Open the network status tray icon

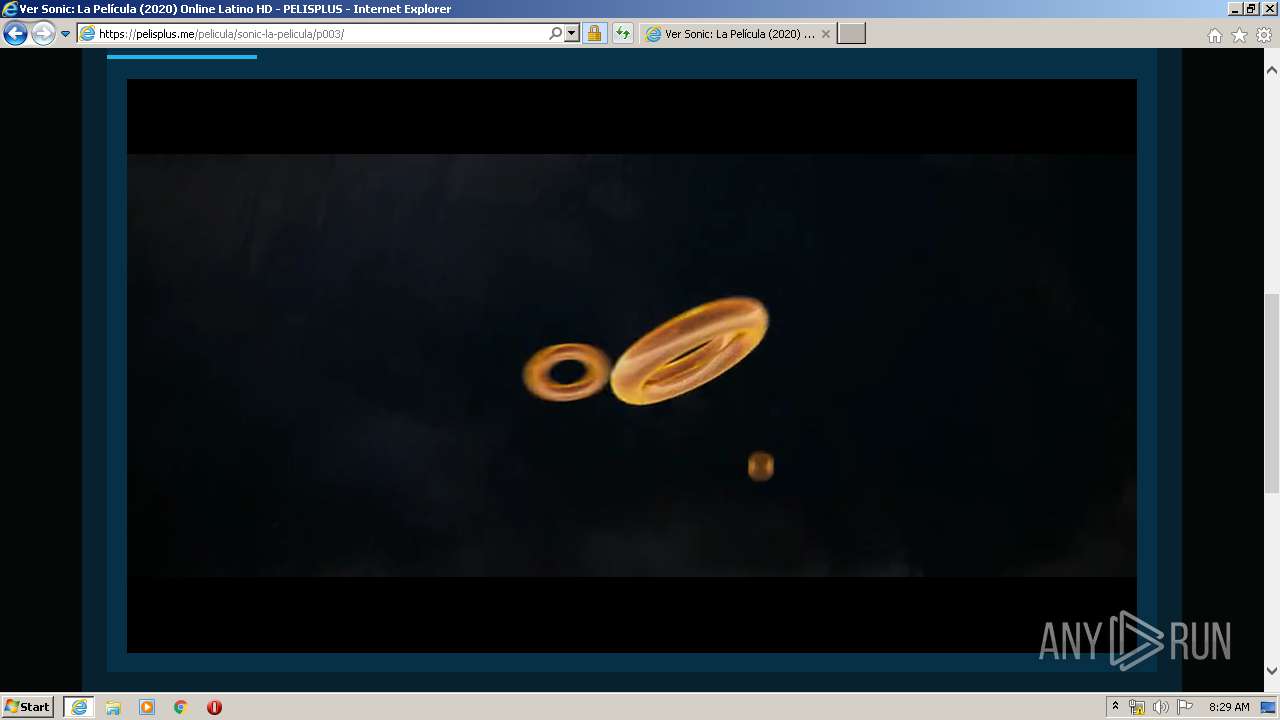(1137, 707)
